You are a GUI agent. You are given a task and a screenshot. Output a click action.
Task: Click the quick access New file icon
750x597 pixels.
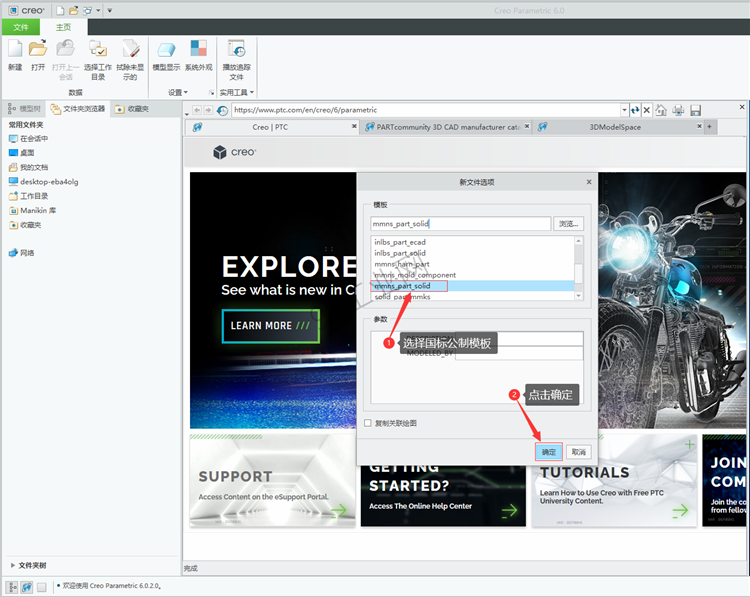[60, 11]
